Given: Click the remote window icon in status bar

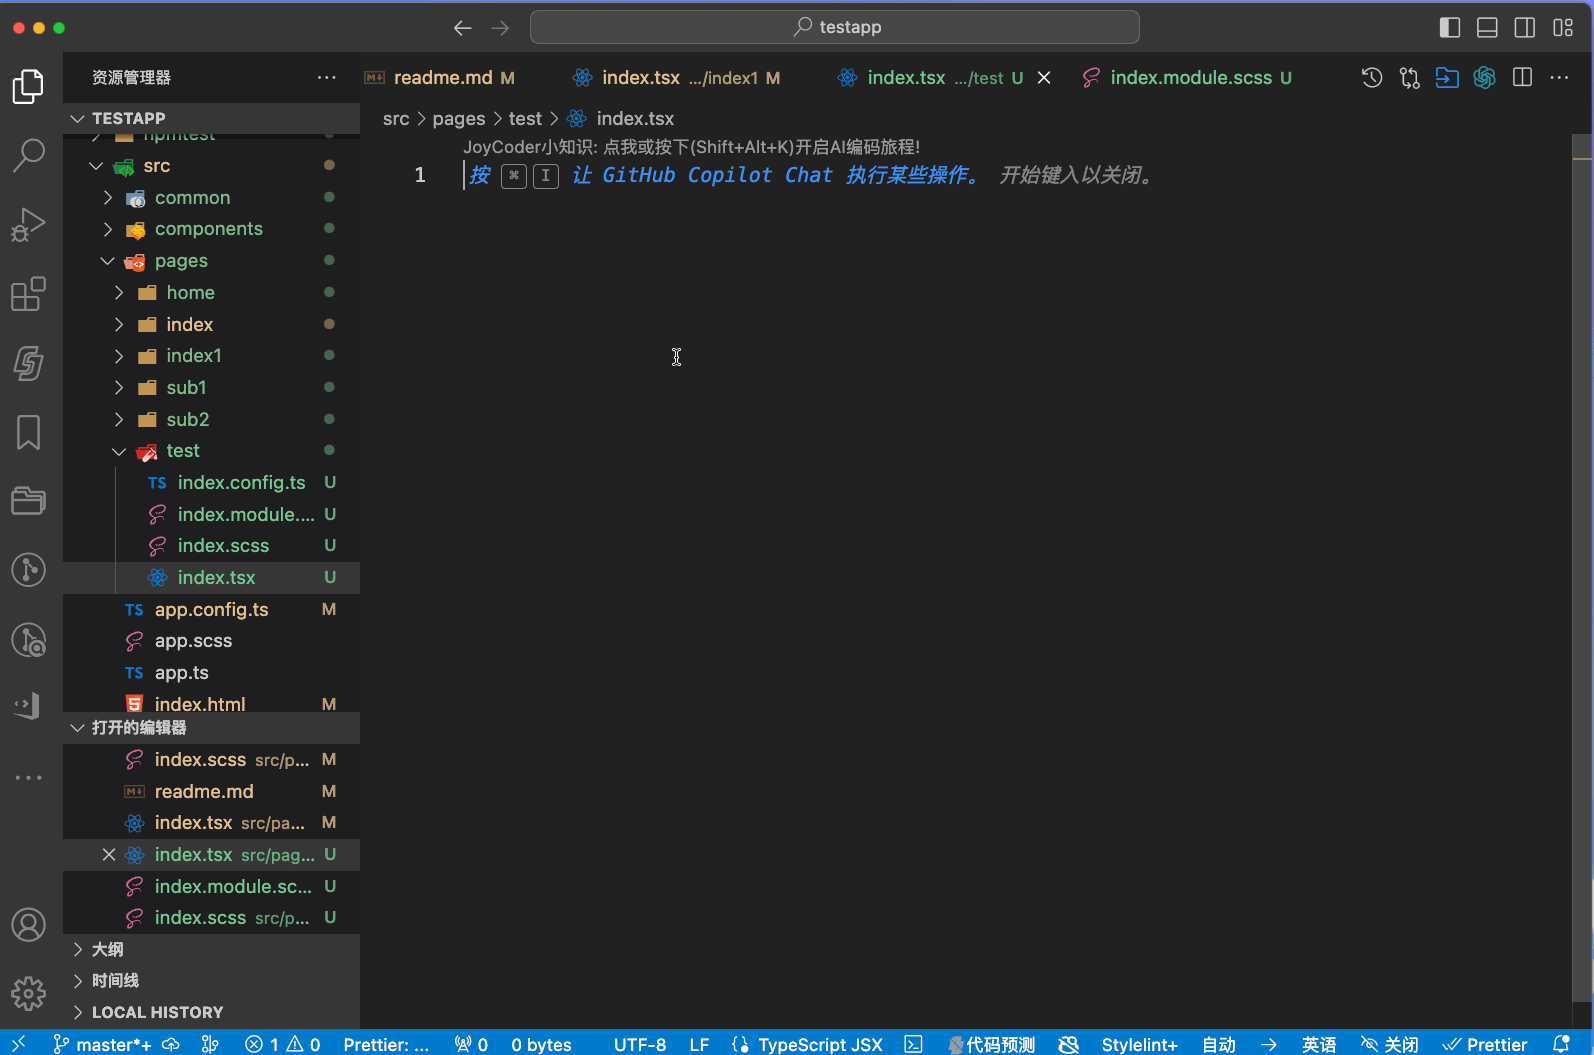Looking at the screenshot, I should tap(18, 1044).
